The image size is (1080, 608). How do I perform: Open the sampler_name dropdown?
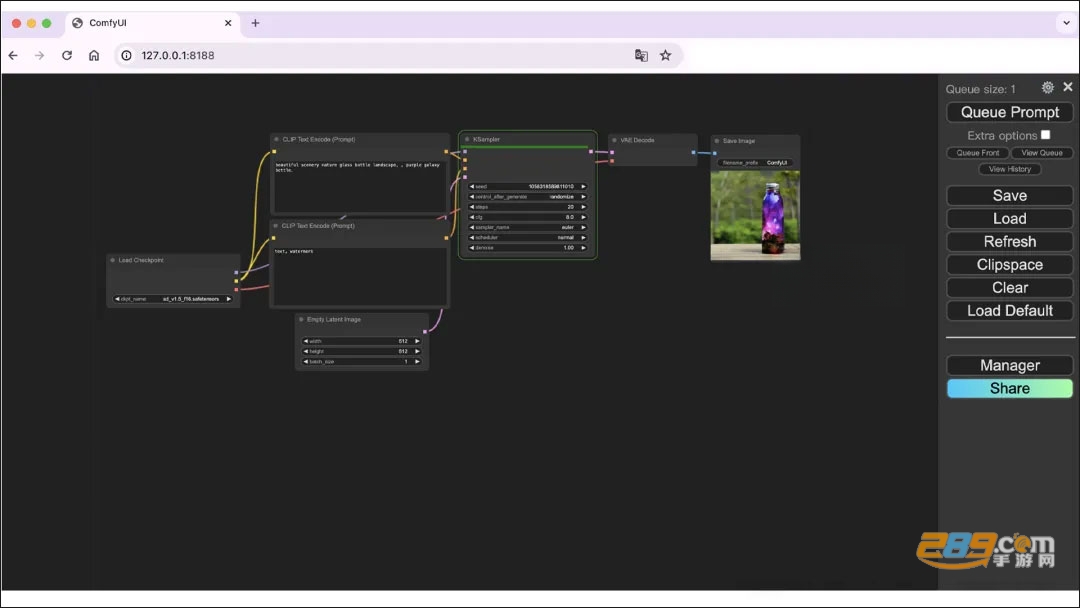click(528, 227)
